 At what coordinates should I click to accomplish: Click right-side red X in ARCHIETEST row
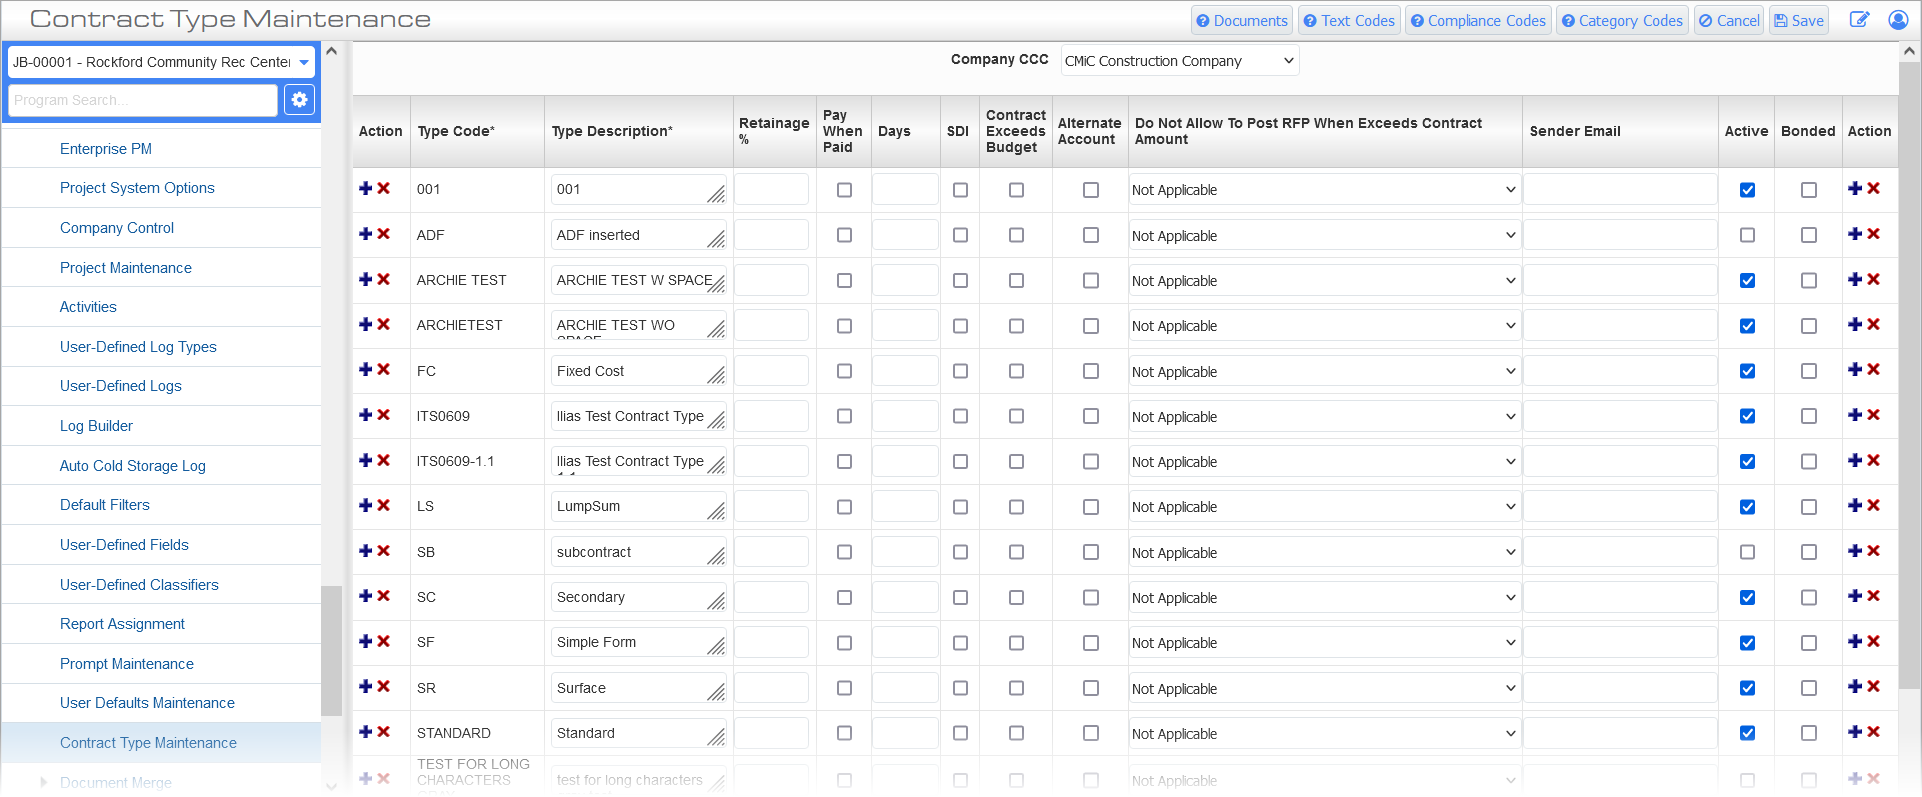[1874, 324]
